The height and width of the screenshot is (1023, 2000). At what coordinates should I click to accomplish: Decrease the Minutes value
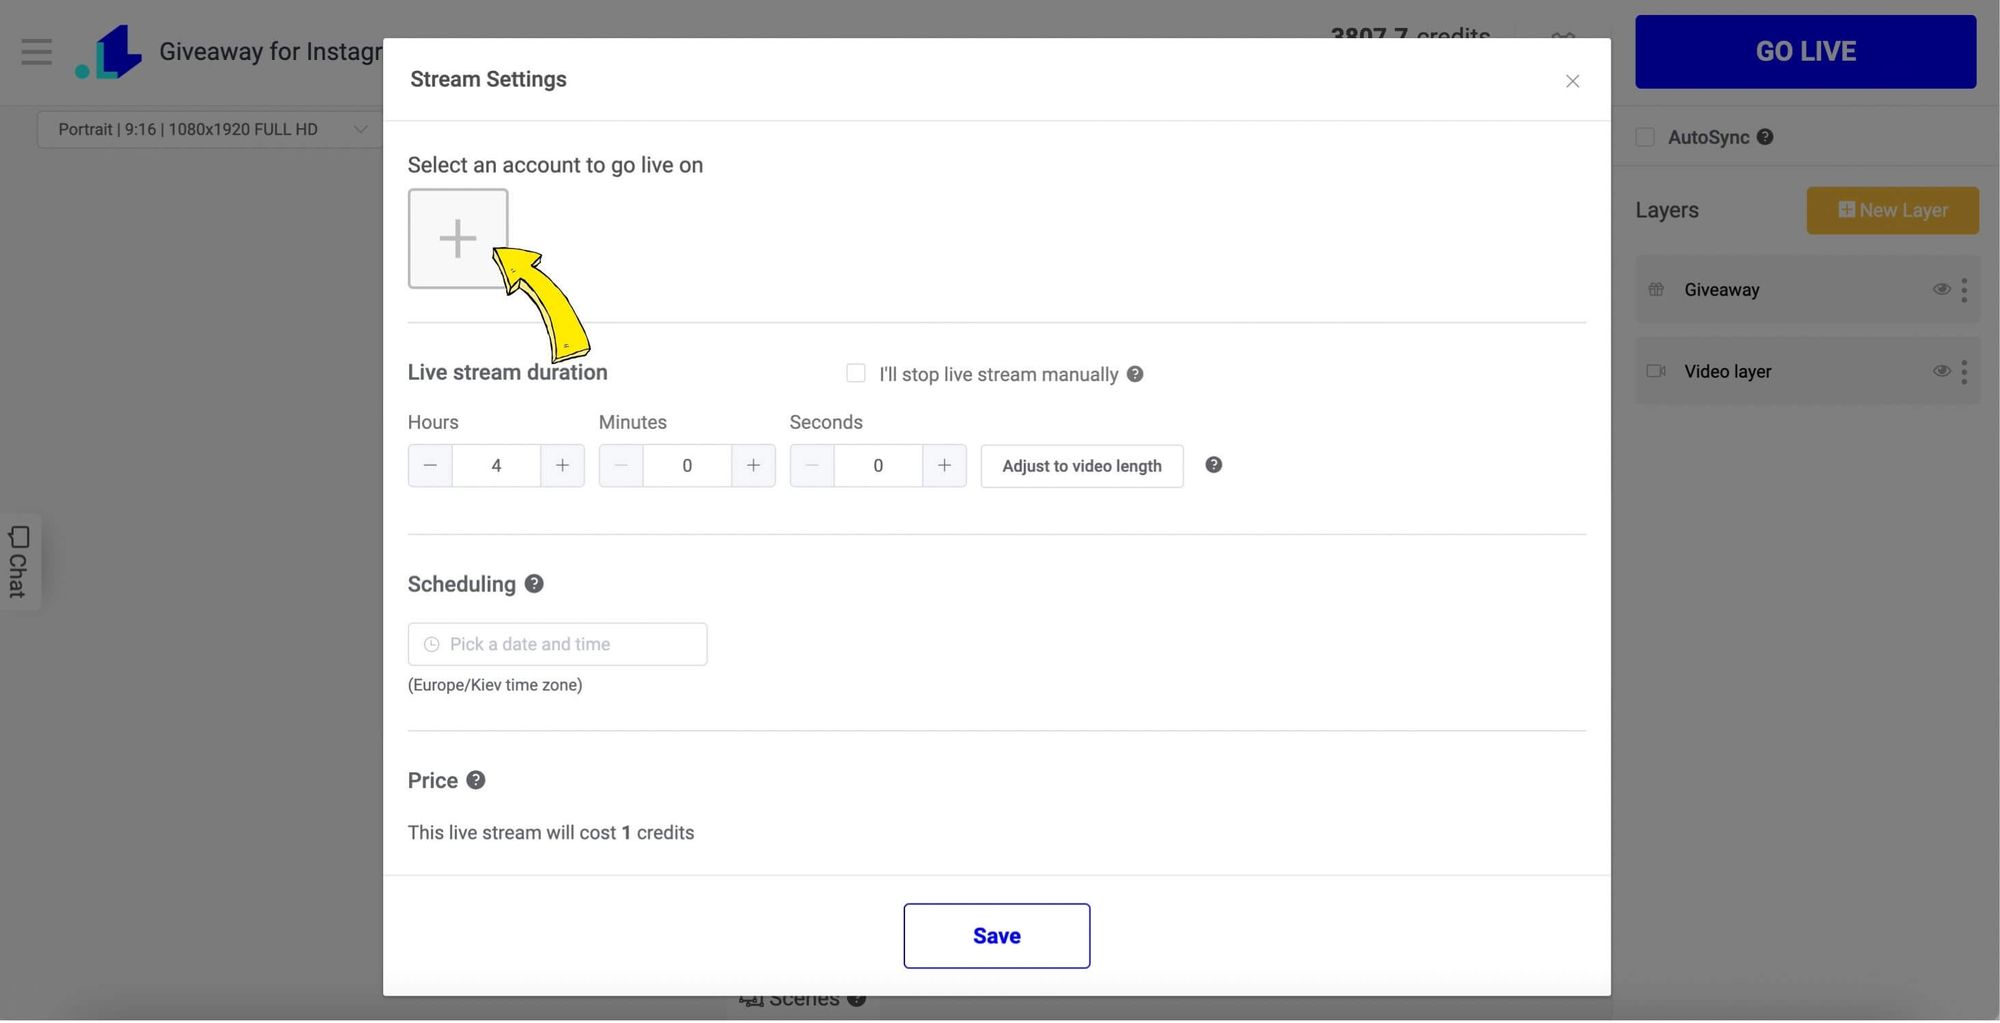621,466
